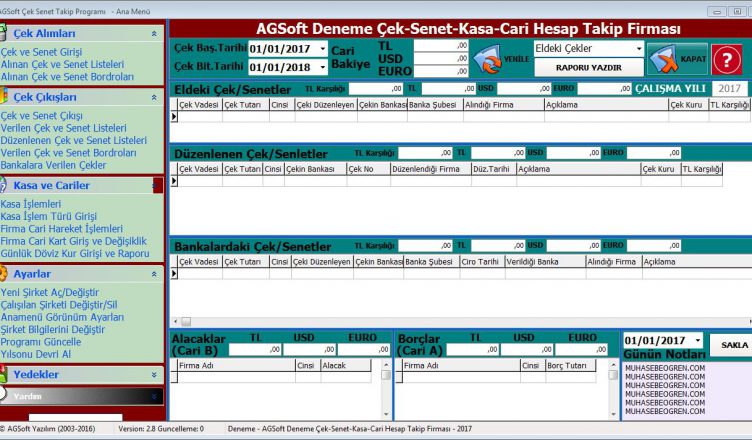Screen dimensions: 752x440
Task: Expand the Yedekler section
Action: [x=154, y=375]
